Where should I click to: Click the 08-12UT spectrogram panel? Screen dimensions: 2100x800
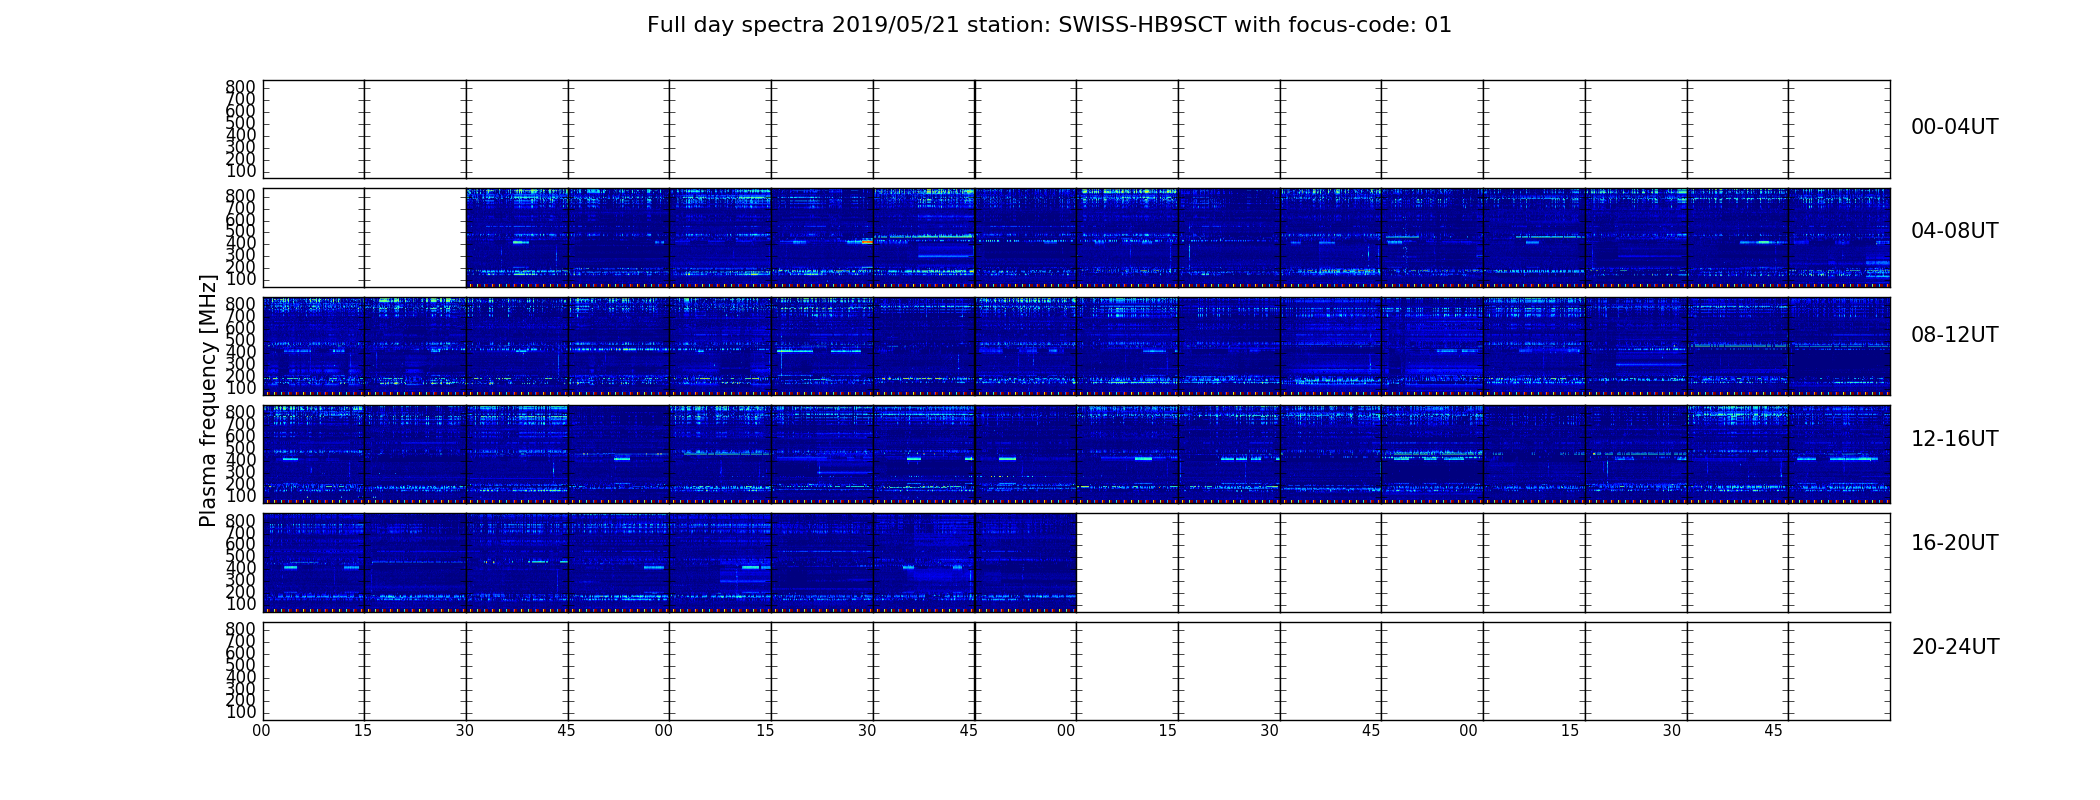[x=1076, y=346]
